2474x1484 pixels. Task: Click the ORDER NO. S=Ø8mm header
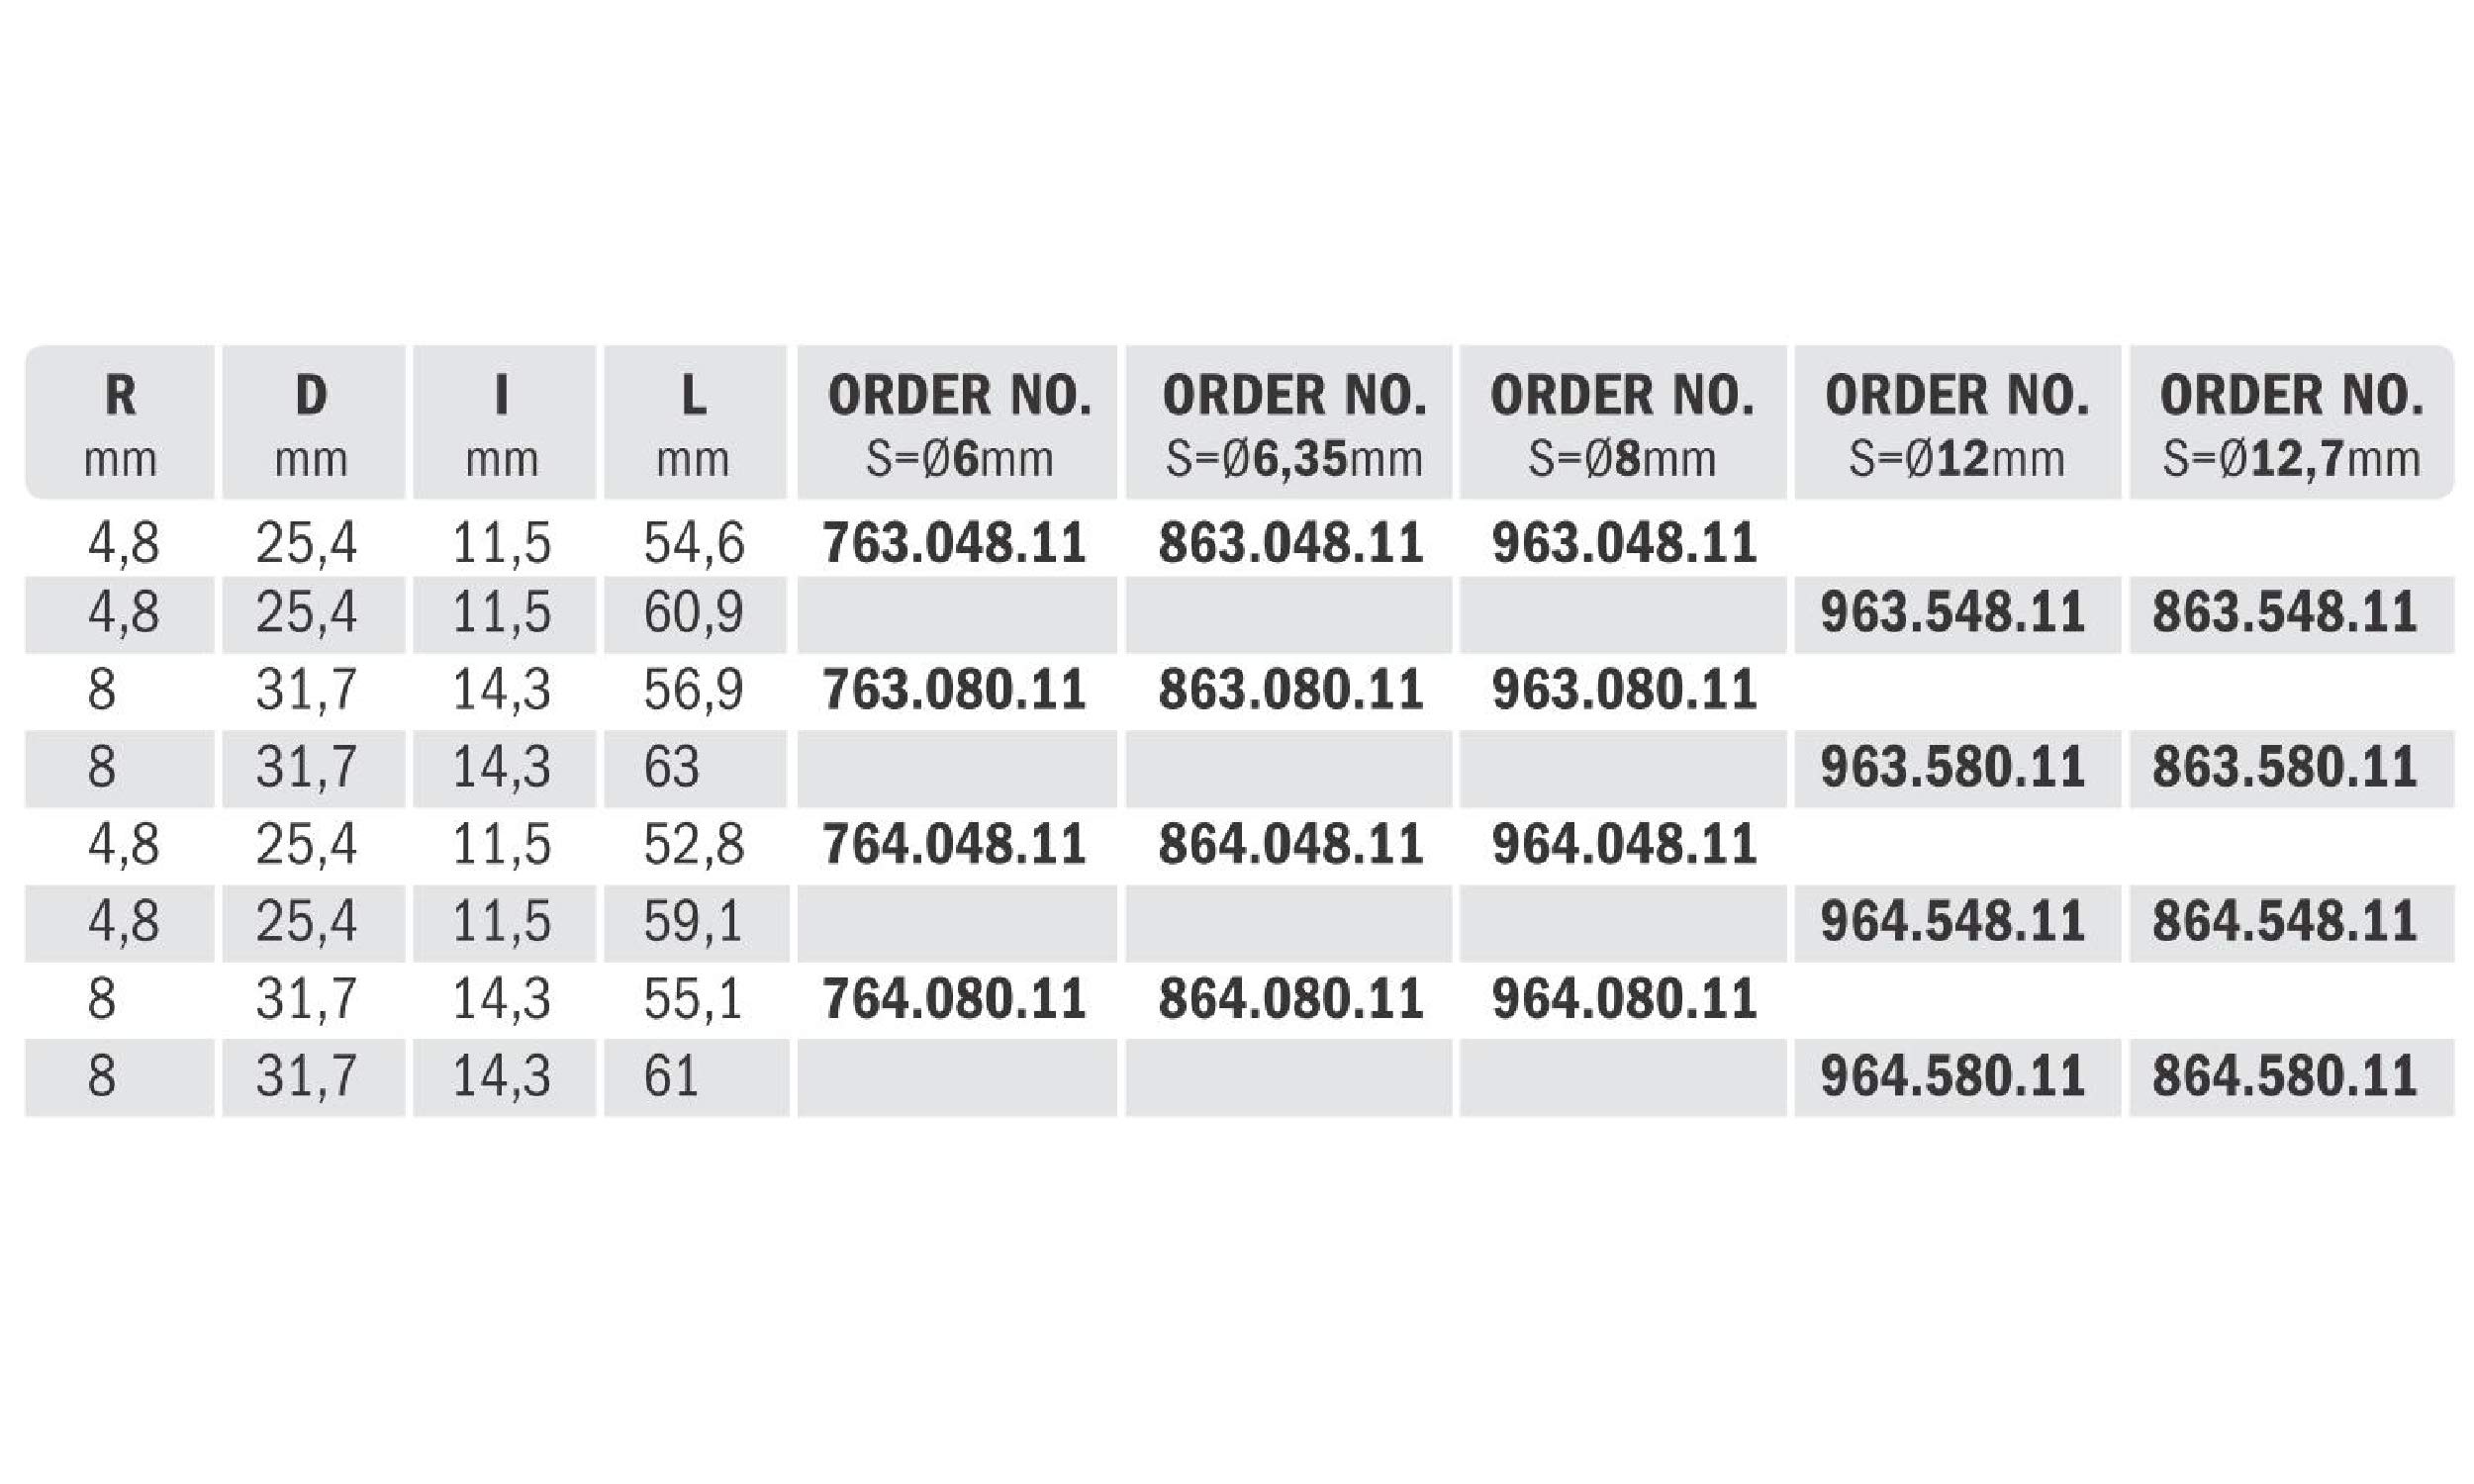coord(1622,422)
